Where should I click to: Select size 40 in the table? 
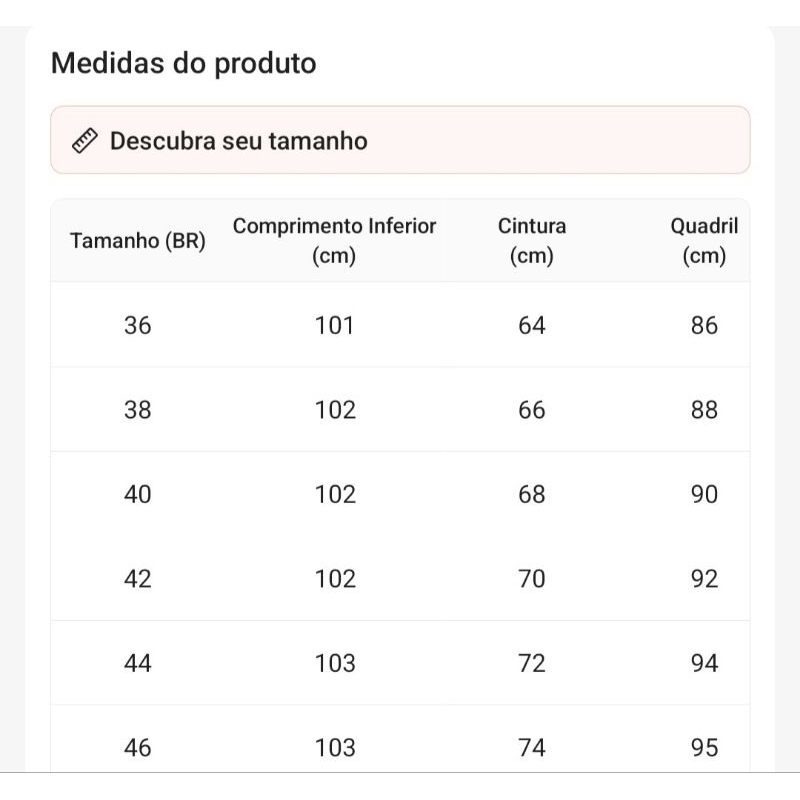coord(138,494)
